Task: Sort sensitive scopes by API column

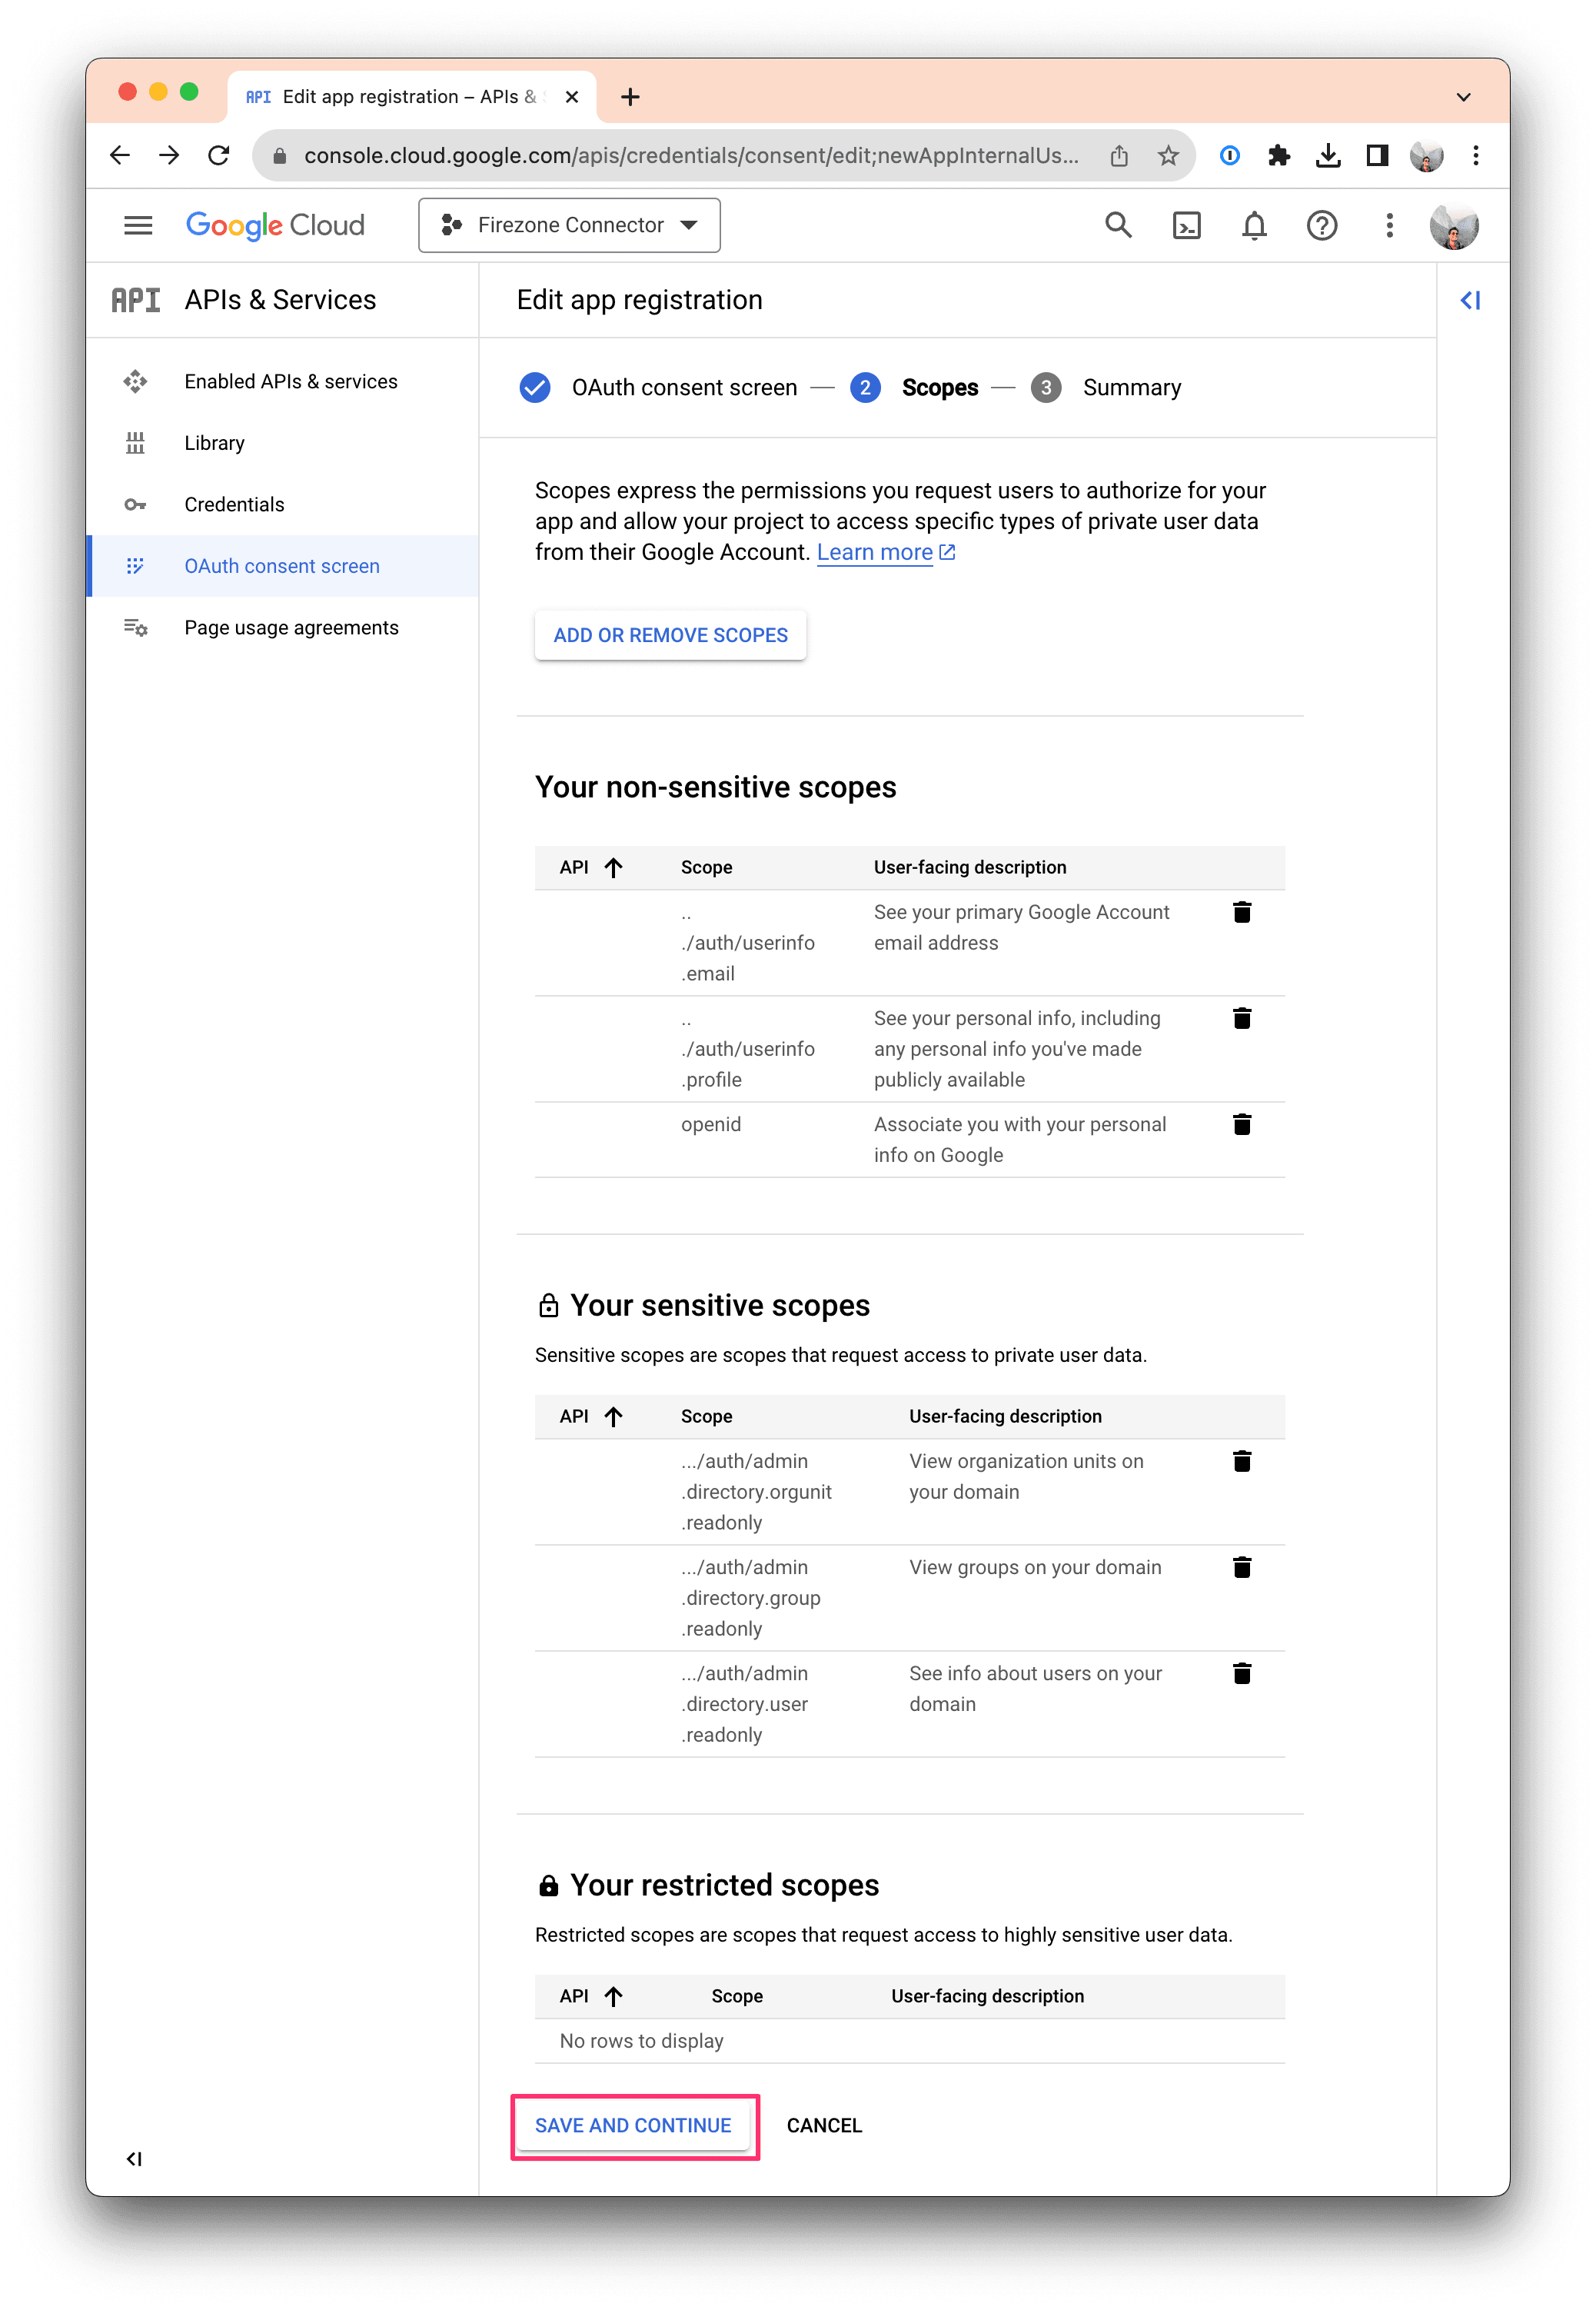Action: (x=591, y=1416)
